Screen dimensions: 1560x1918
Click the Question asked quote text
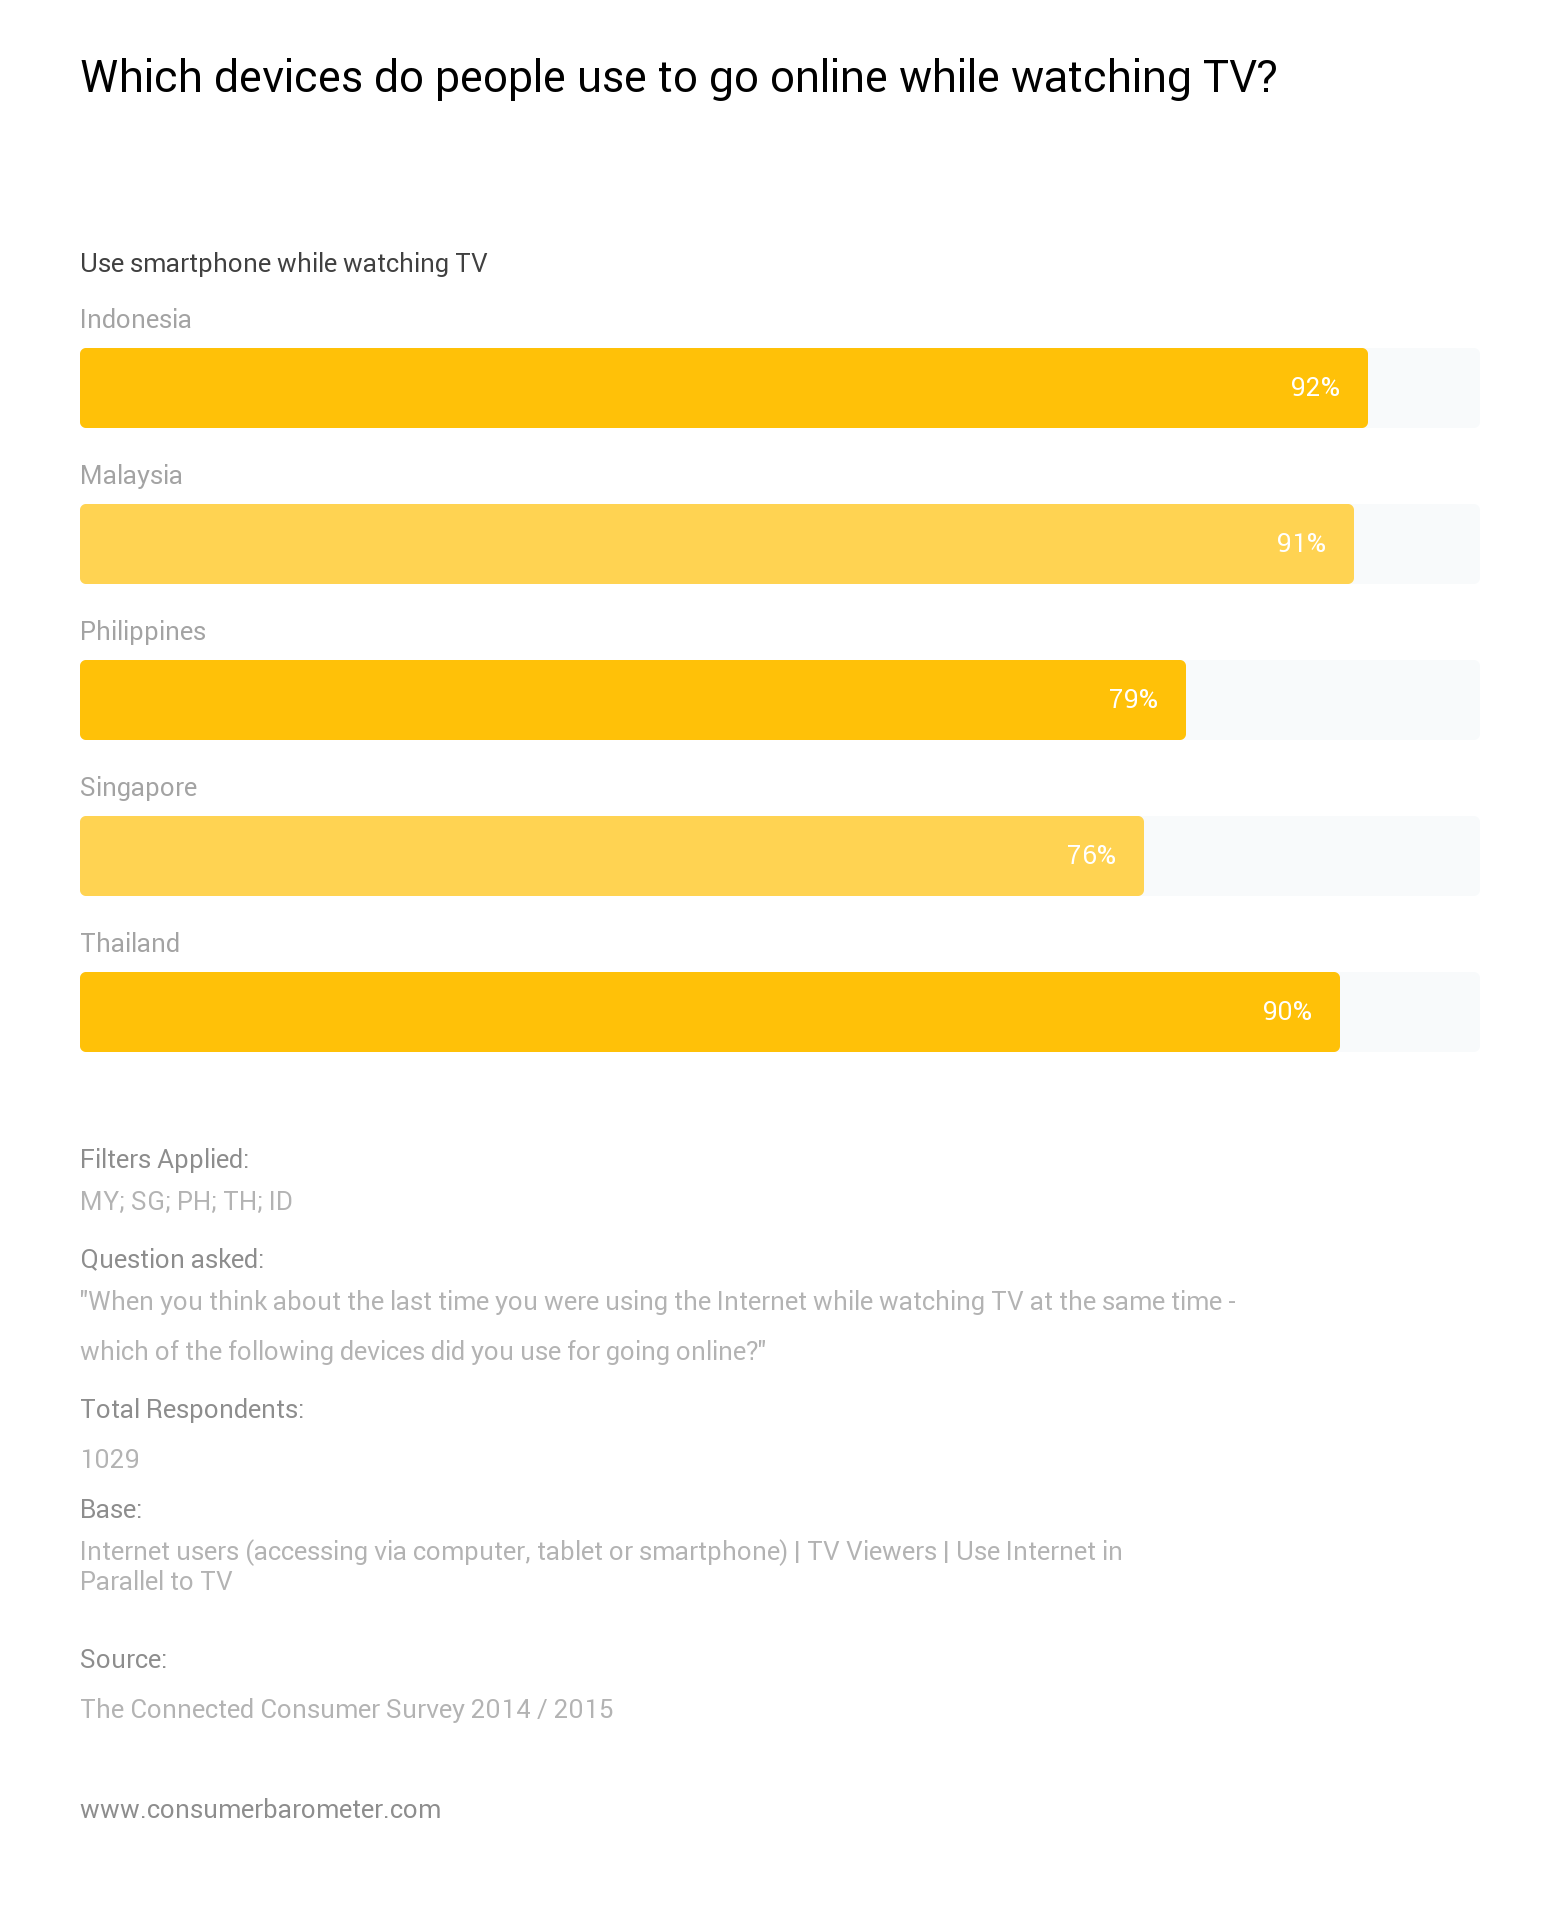click(x=657, y=1301)
